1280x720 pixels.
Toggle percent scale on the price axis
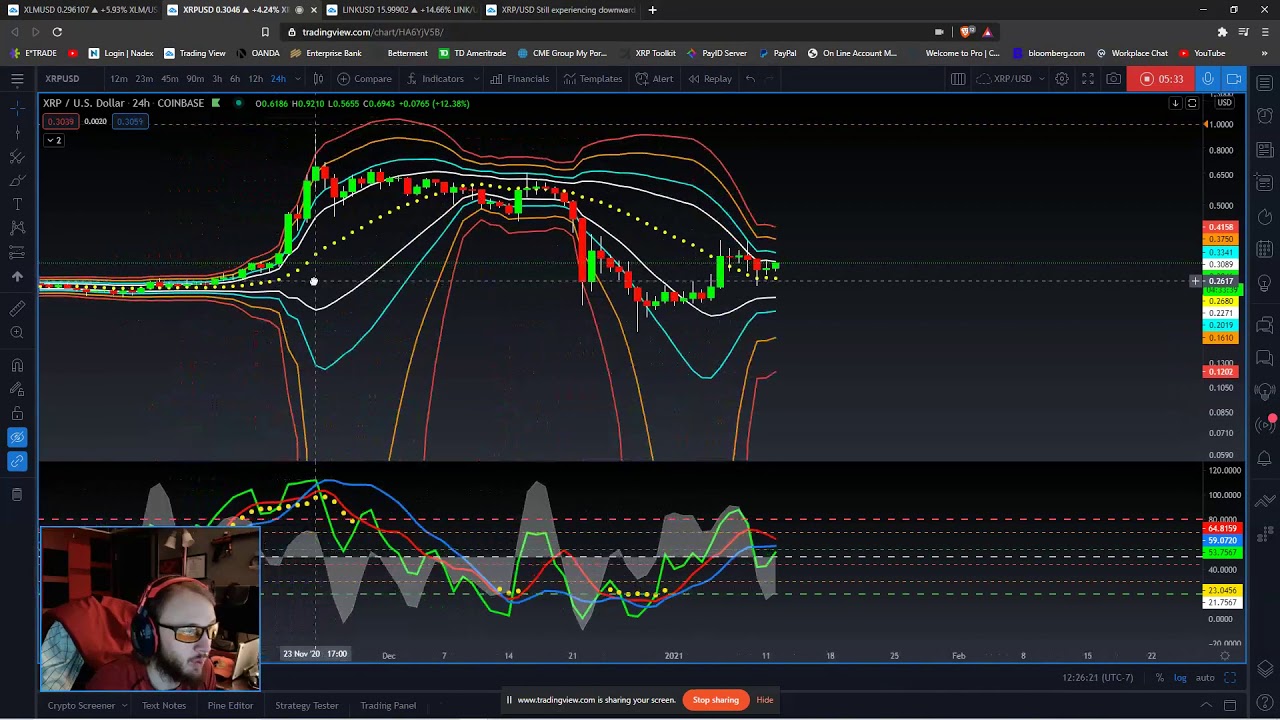(1159, 678)
